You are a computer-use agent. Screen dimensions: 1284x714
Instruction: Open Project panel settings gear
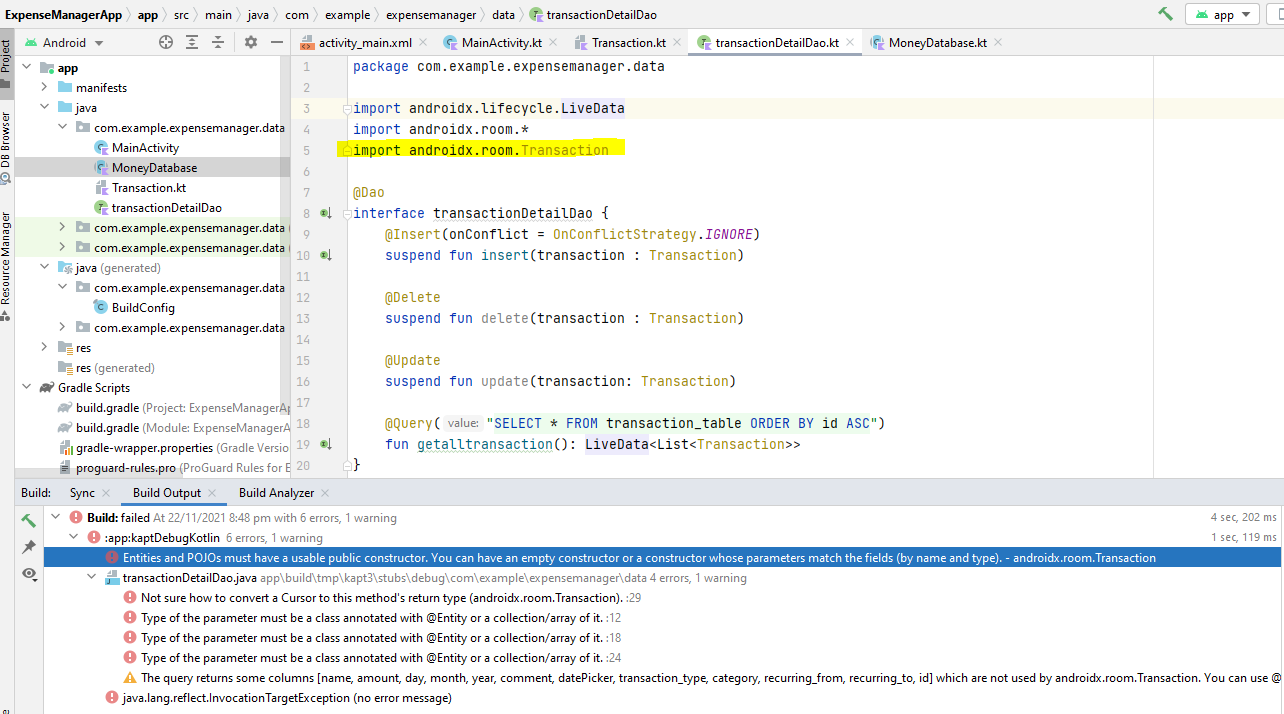click(x=251, y=42)
